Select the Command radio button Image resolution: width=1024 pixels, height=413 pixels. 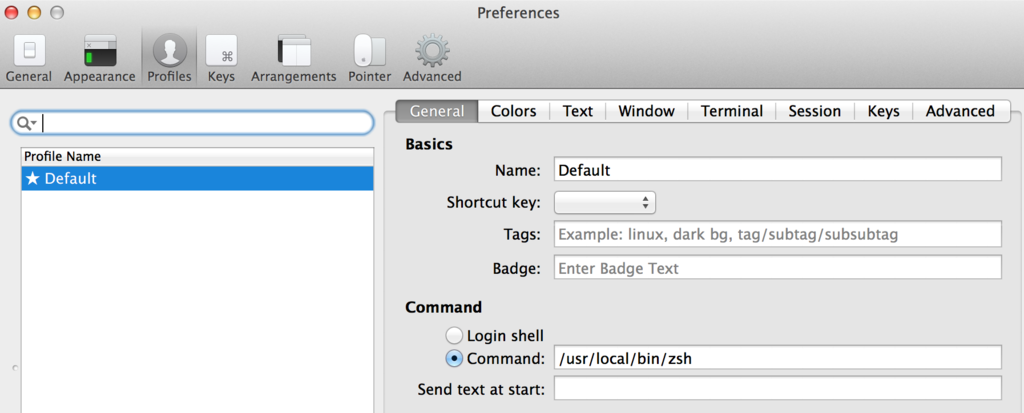454,358
